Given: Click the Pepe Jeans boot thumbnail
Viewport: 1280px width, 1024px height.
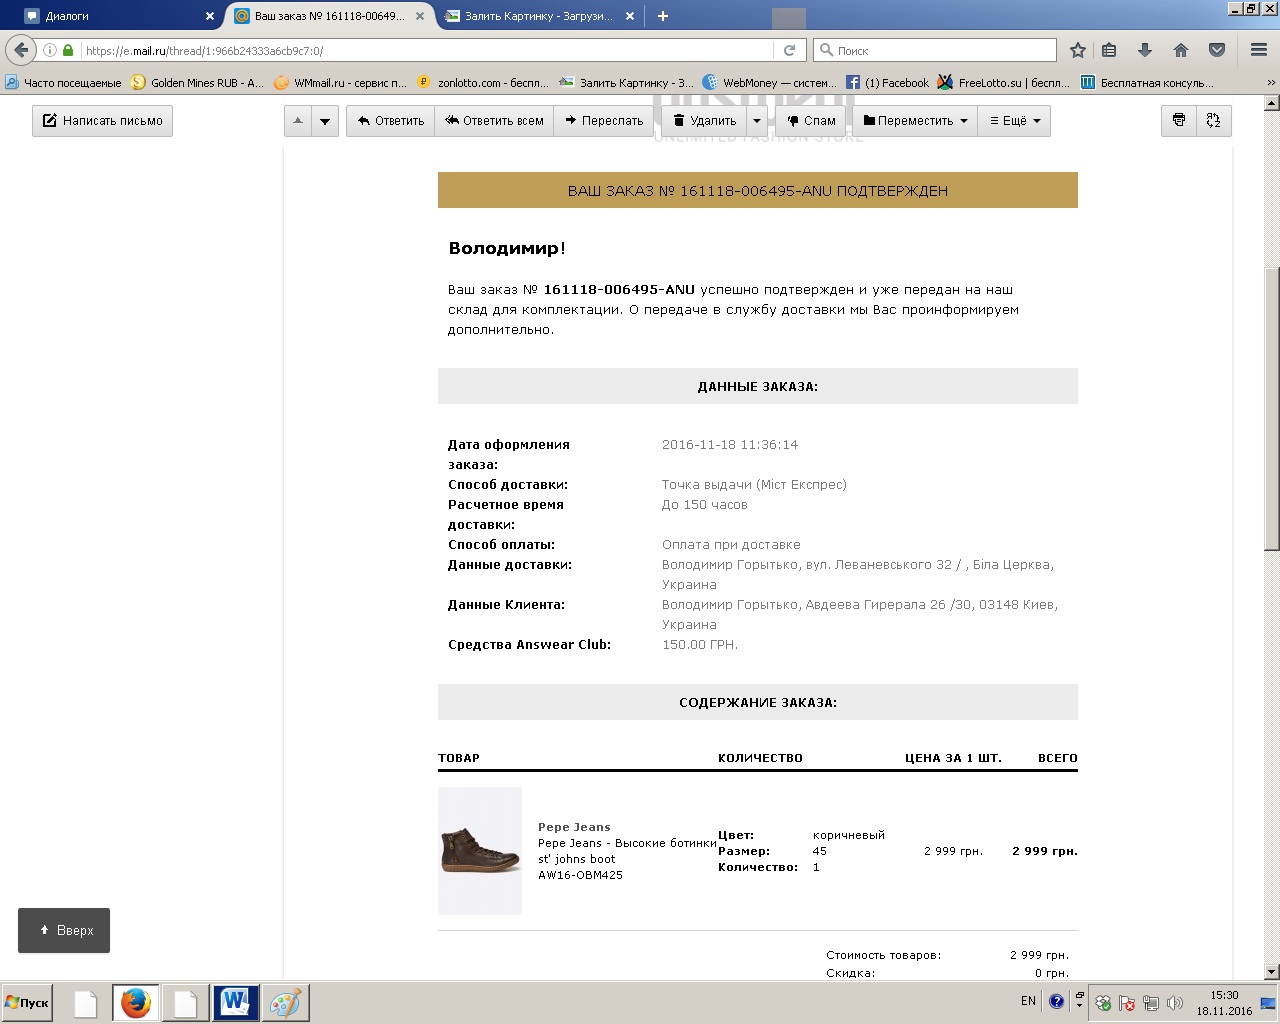Looking at the screenshot, I should tap(480, 851).
